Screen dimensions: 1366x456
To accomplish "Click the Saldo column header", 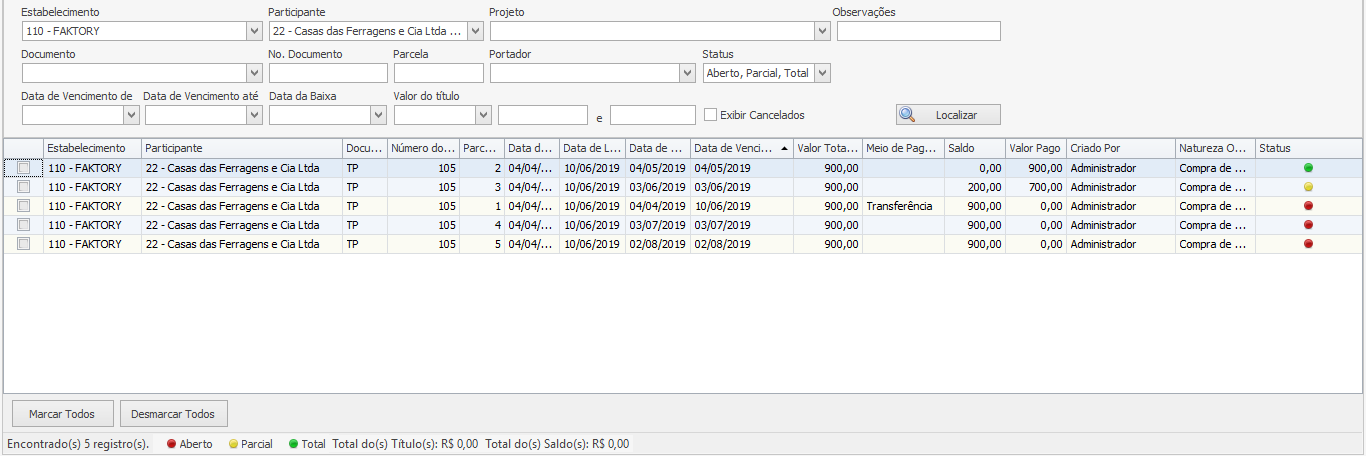I will (973, 148).
